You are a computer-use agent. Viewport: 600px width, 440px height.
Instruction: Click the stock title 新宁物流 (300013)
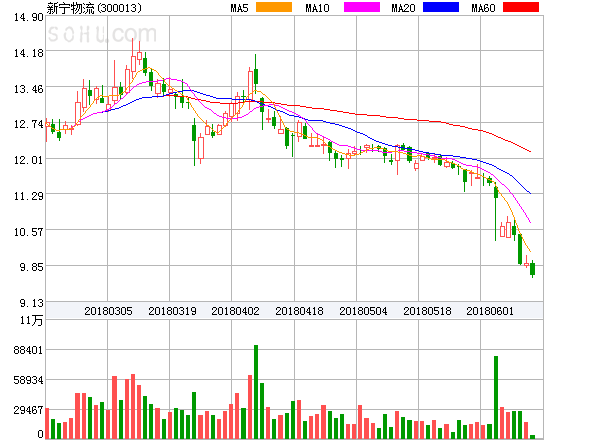click(x=94, y=8)
